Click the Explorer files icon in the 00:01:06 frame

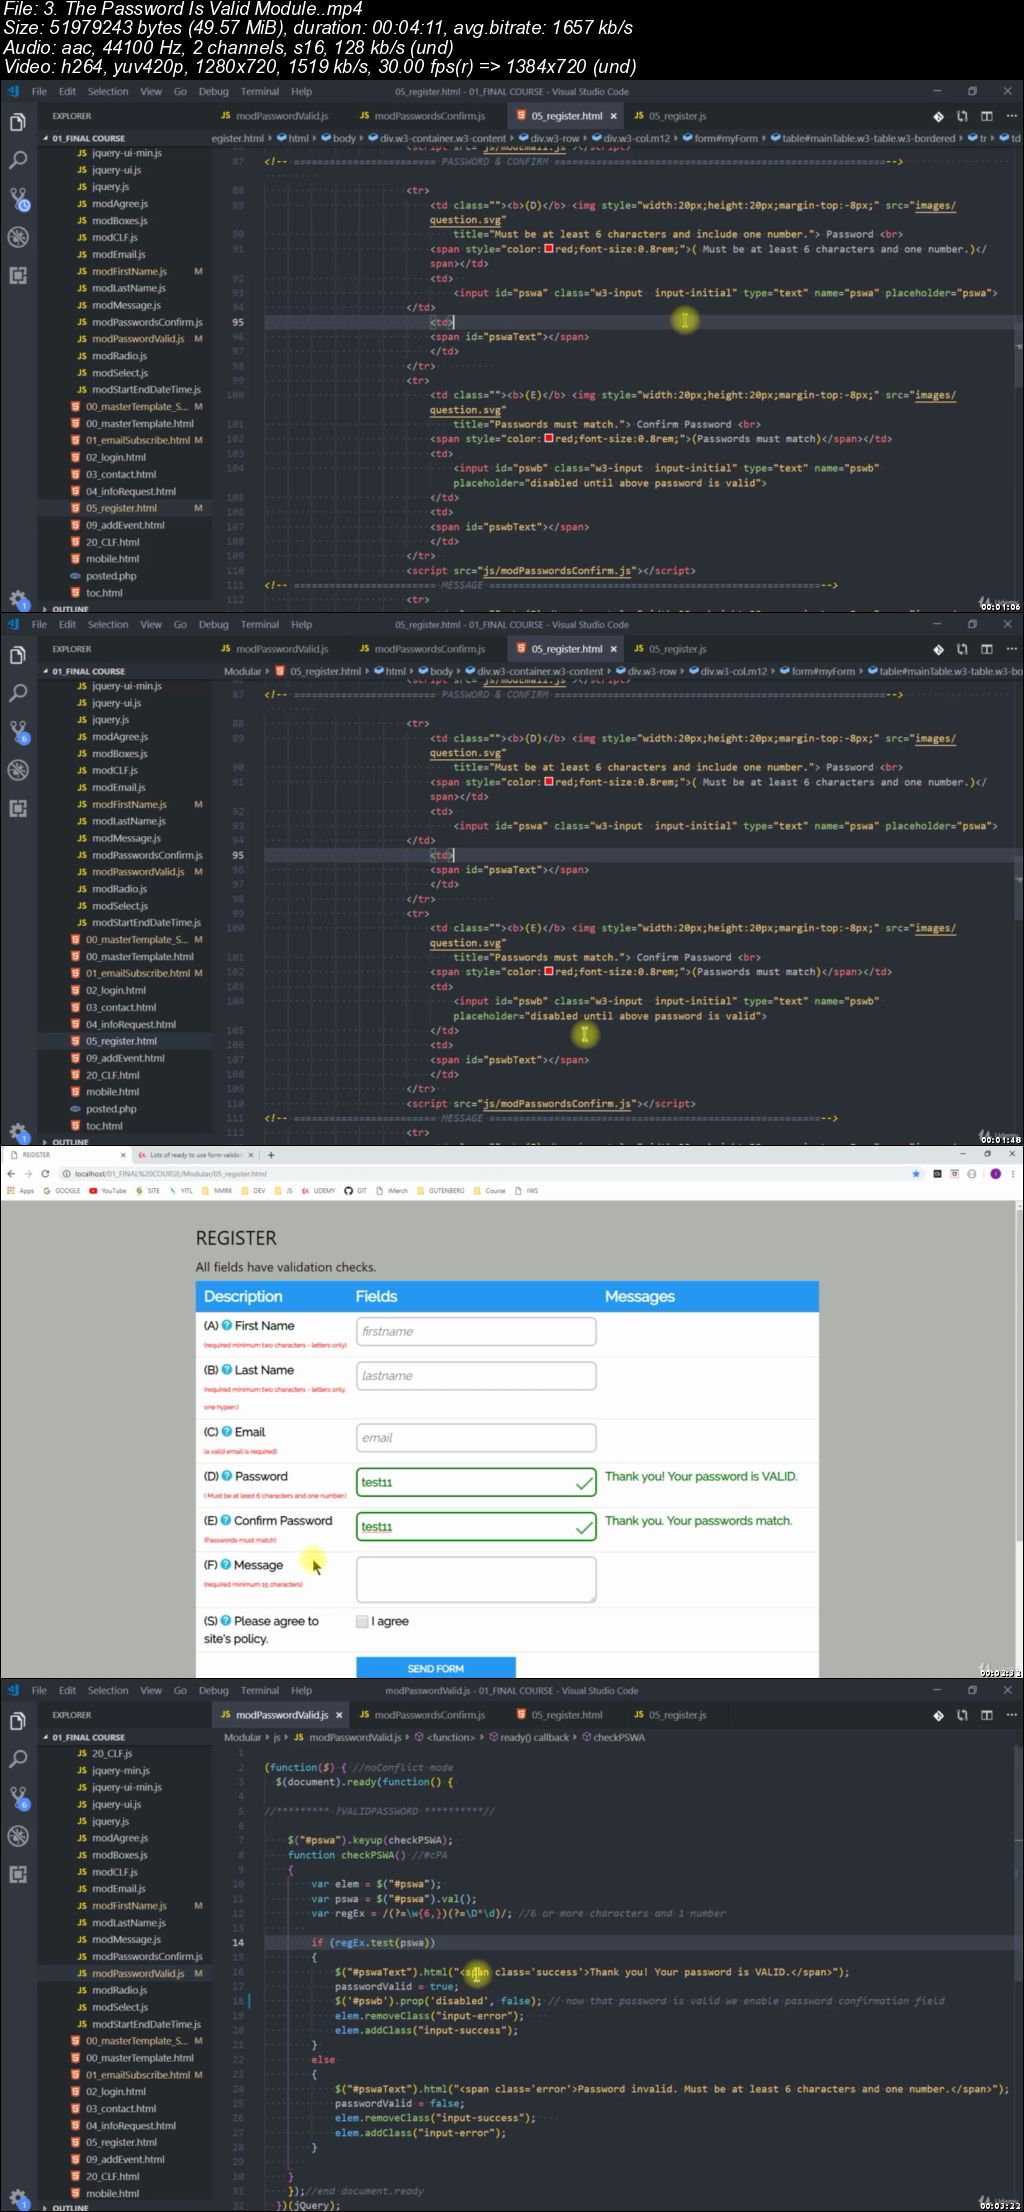pos(18,122)
